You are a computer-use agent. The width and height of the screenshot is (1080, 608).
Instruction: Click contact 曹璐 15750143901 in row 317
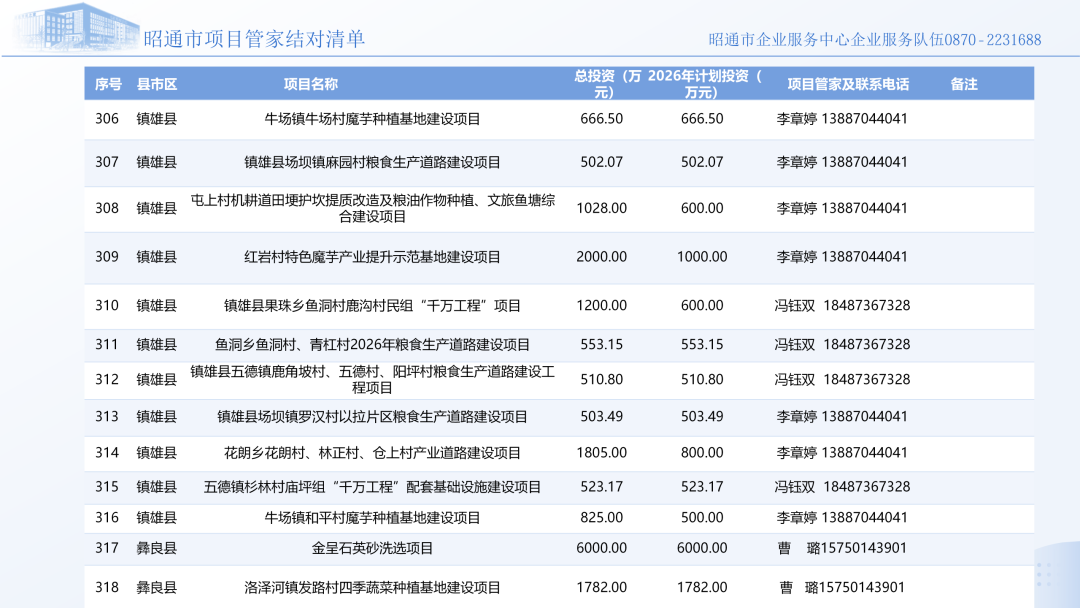842,548
